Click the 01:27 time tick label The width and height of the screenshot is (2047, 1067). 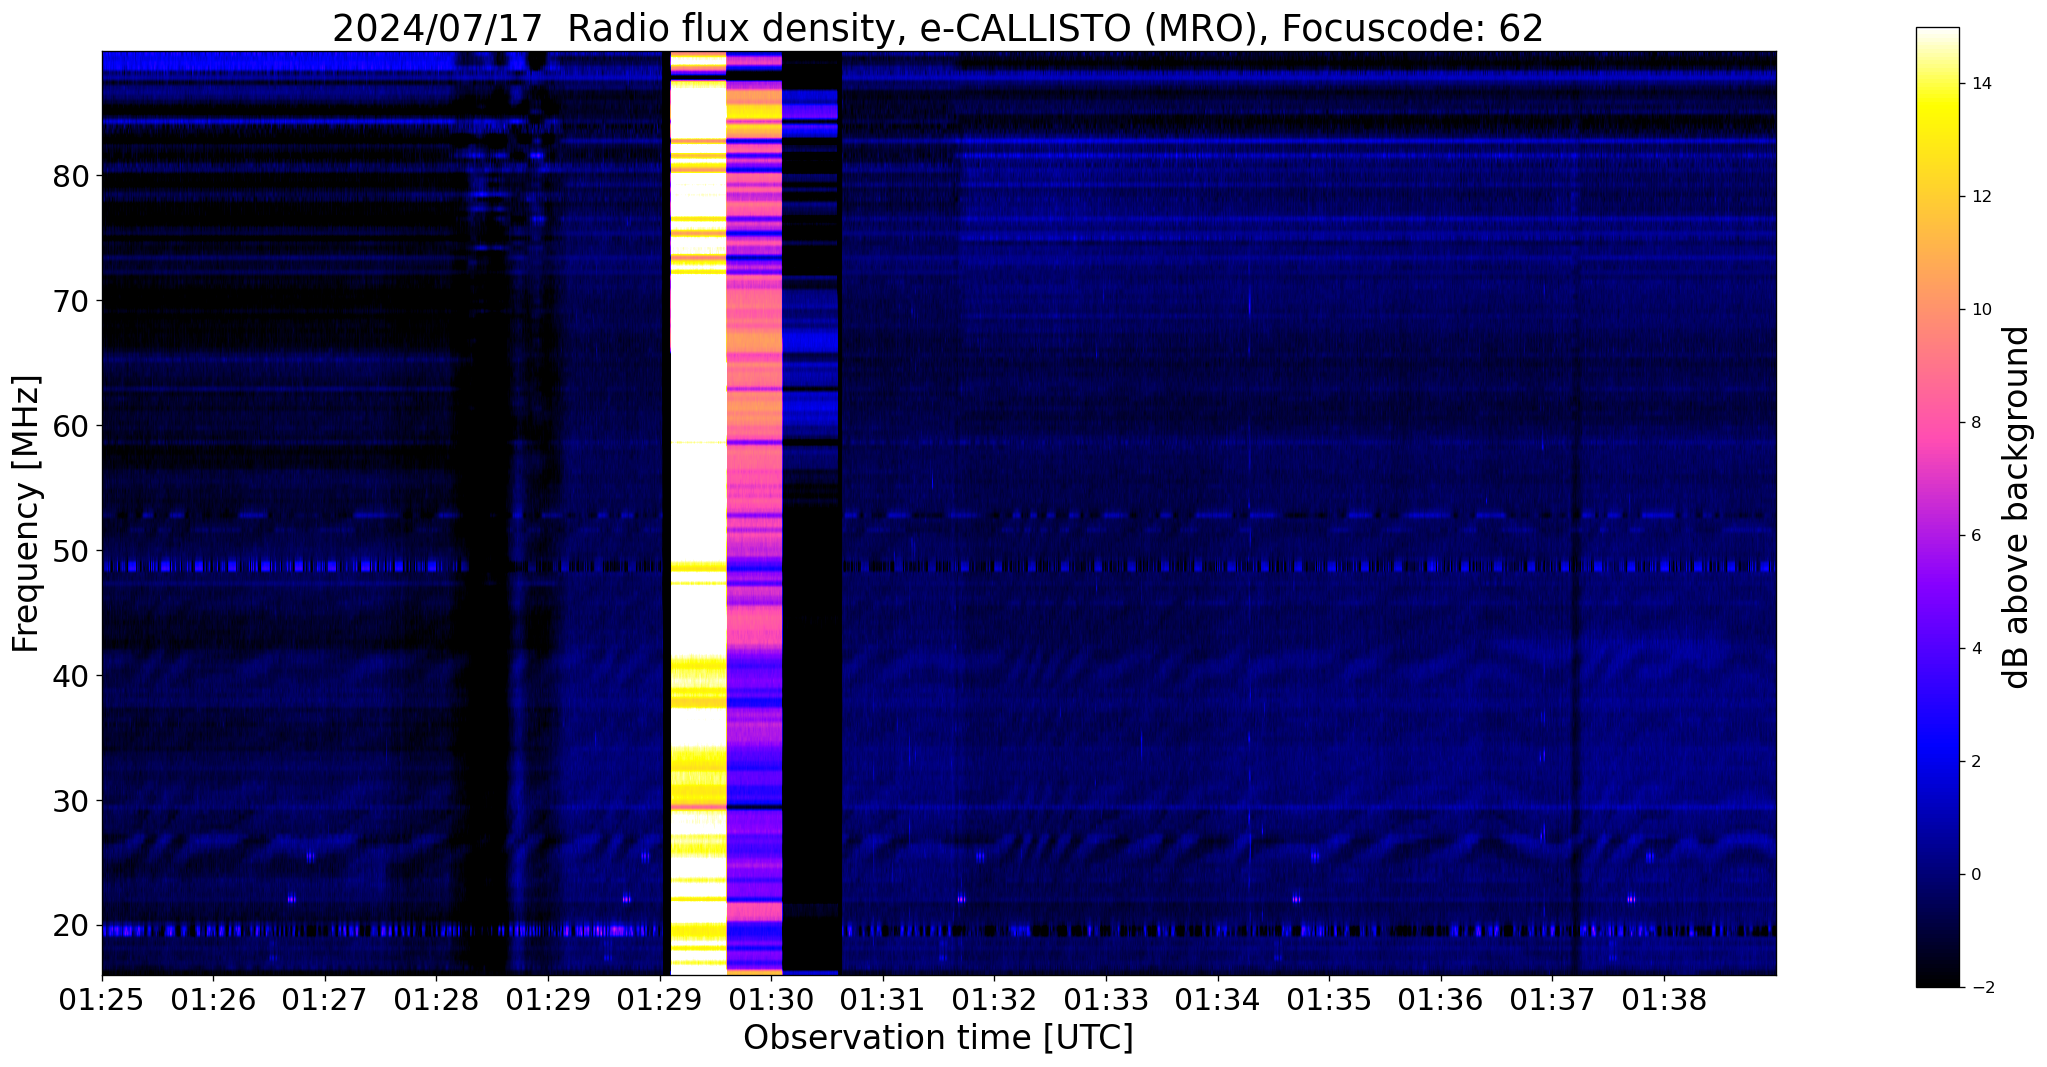pyautogui.click(x=325, y=999)
